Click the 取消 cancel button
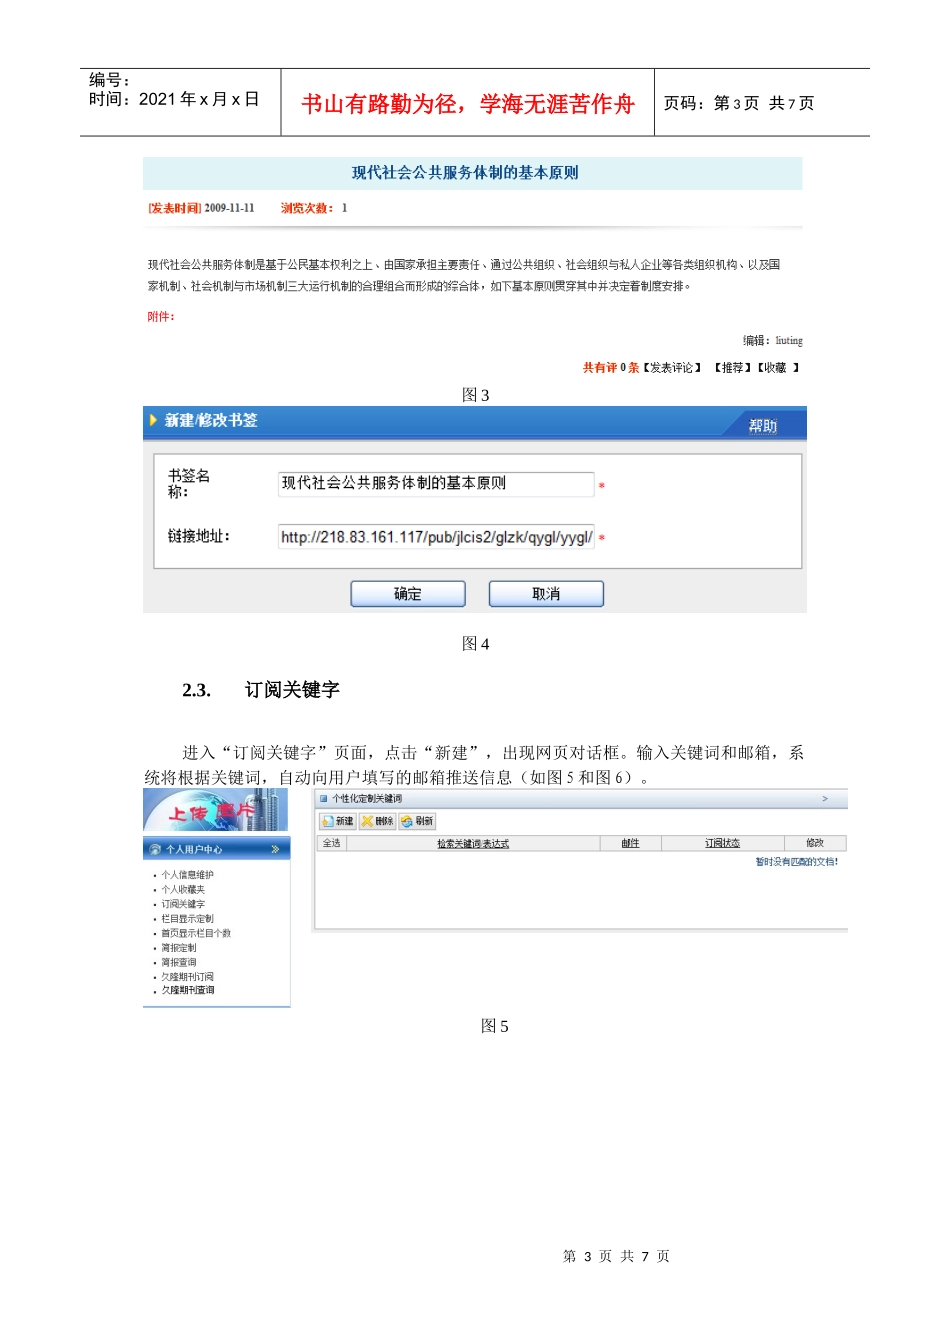The height and width of the screenshot is (1344, 950). click(x=546, y=594)
